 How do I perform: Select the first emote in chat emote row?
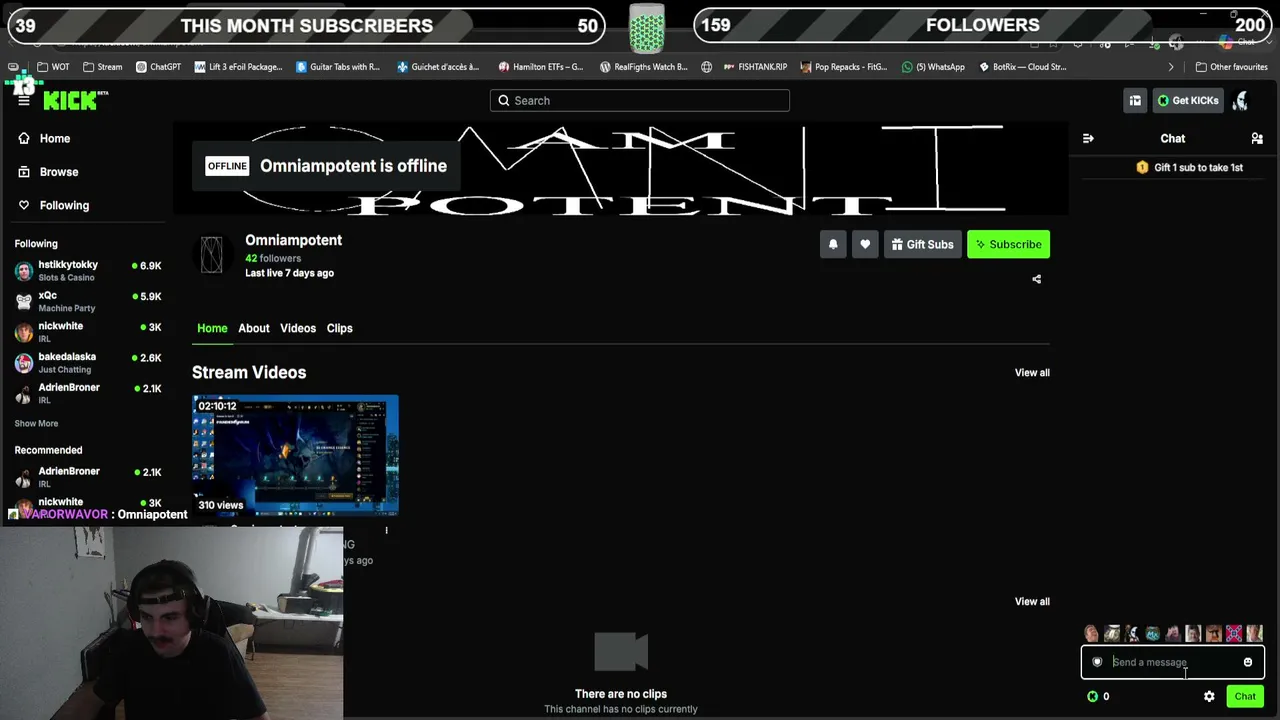[x=1091, y=633]
